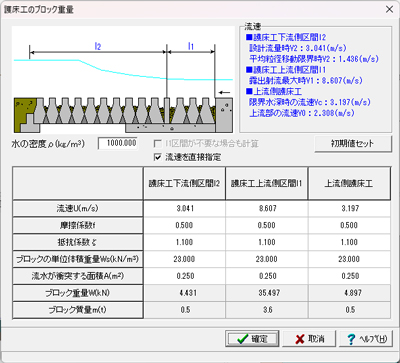Click block mass 0.5 under 護床工下流側区間l2
This screenshot has width=400, height=363.
click(x=185, y=310)
